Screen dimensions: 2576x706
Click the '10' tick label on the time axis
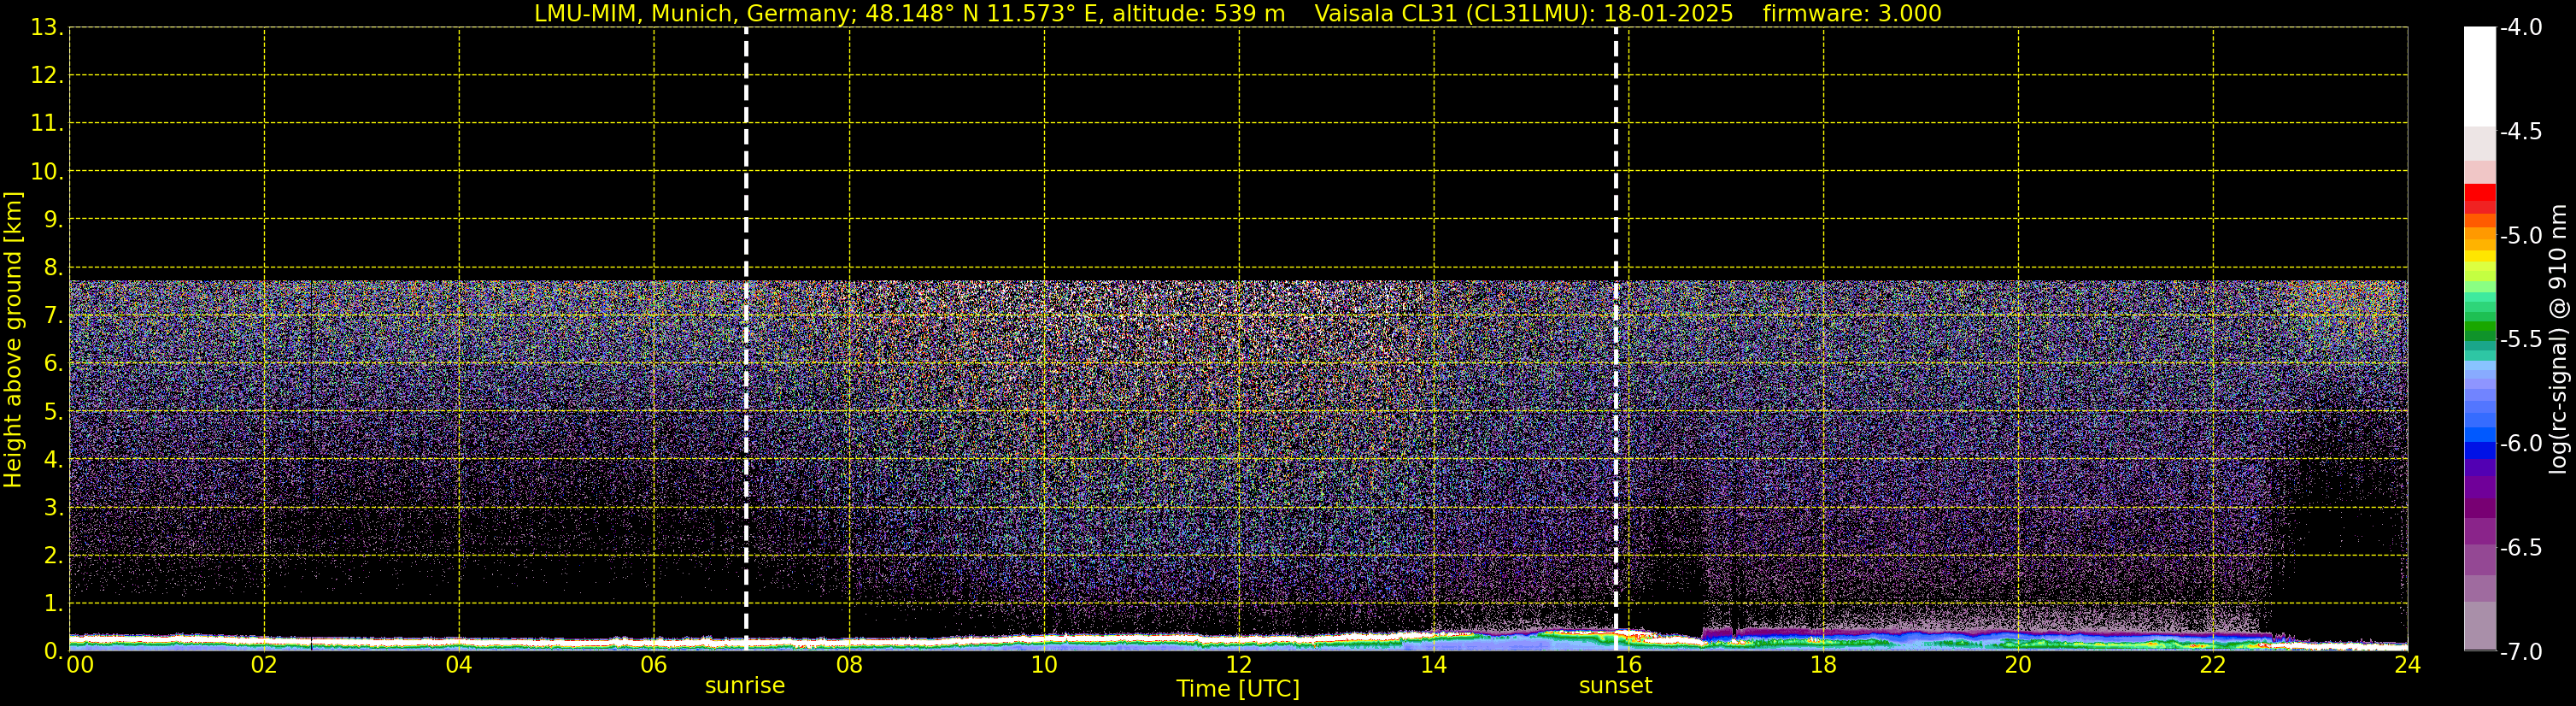(1044, 665)
